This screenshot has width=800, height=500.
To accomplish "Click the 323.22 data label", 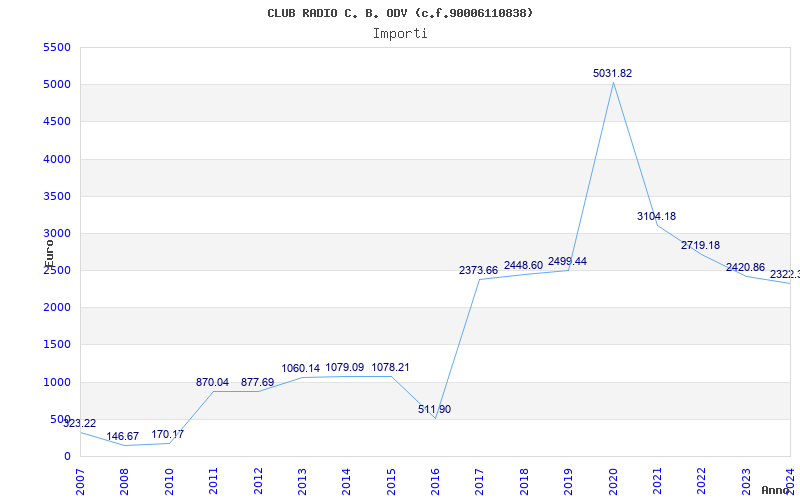I will [x=80, y=423].
